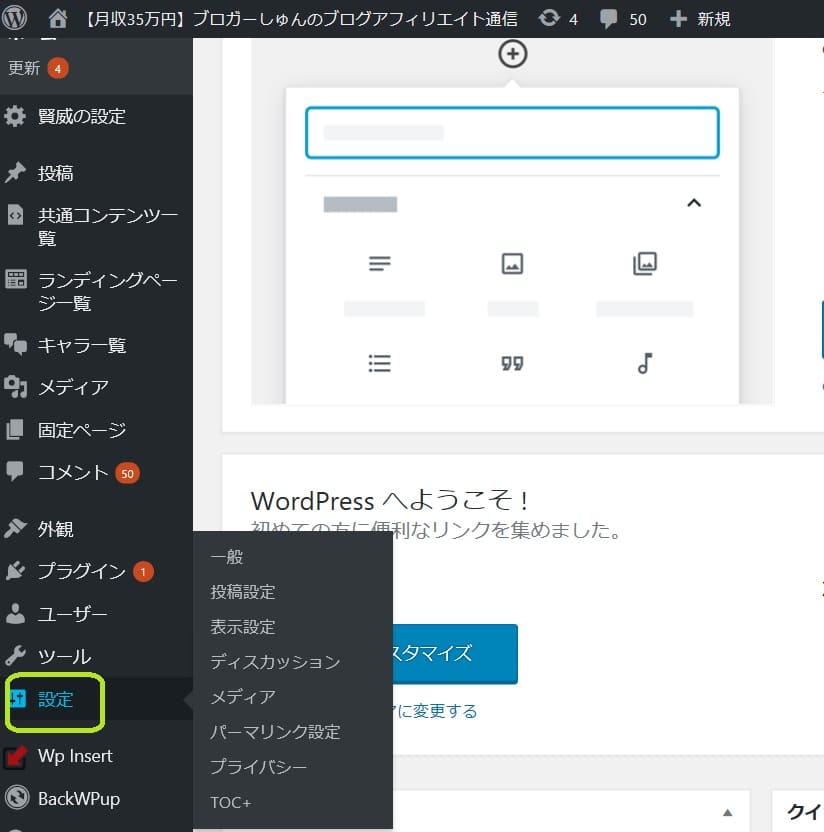This screenshot has width=824, height=832.
Task: Click the chat icon for キャラ一覧
Action: (x=15, y=344)
